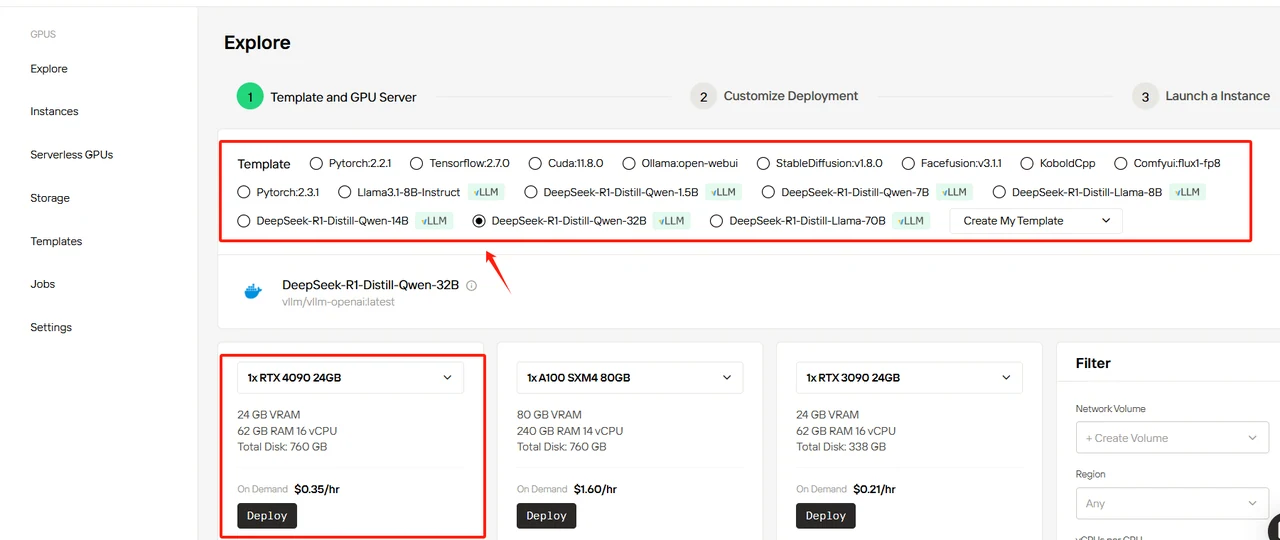Open the Create My Template dropdown
Screen dimensions: 1280x540
[1036, 221]
